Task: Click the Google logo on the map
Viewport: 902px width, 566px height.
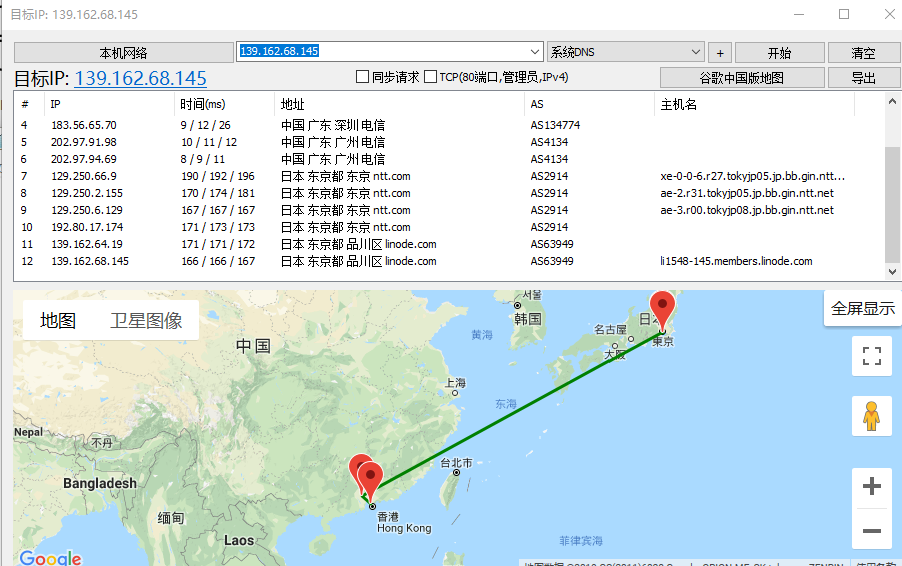Action: tap(51, 557)
